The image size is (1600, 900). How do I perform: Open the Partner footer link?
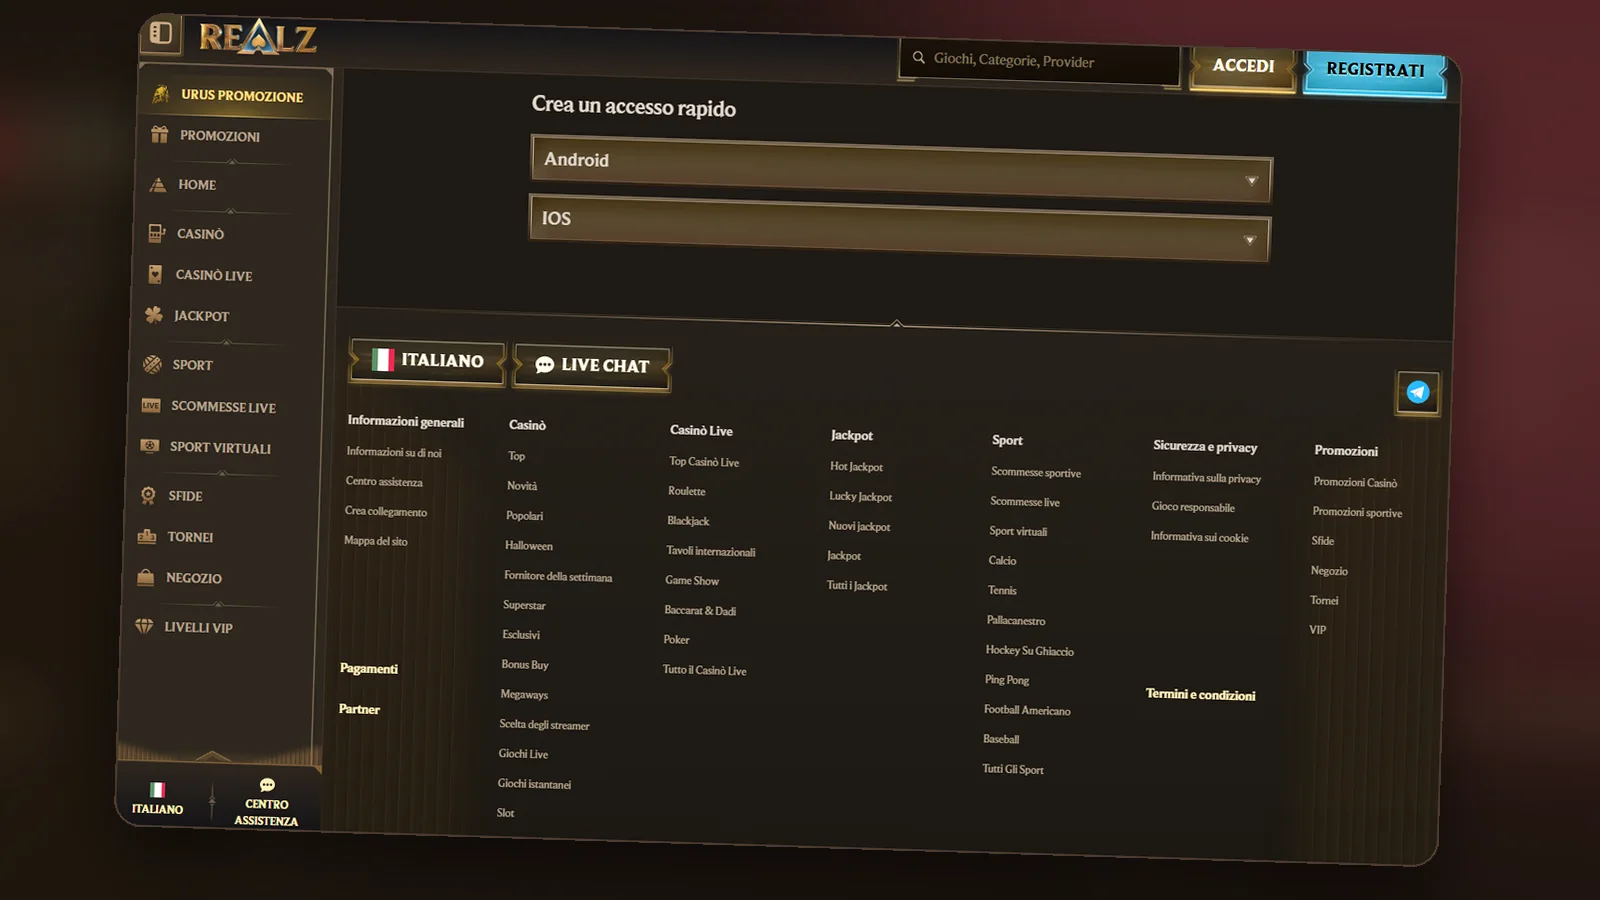click(359, 709)
